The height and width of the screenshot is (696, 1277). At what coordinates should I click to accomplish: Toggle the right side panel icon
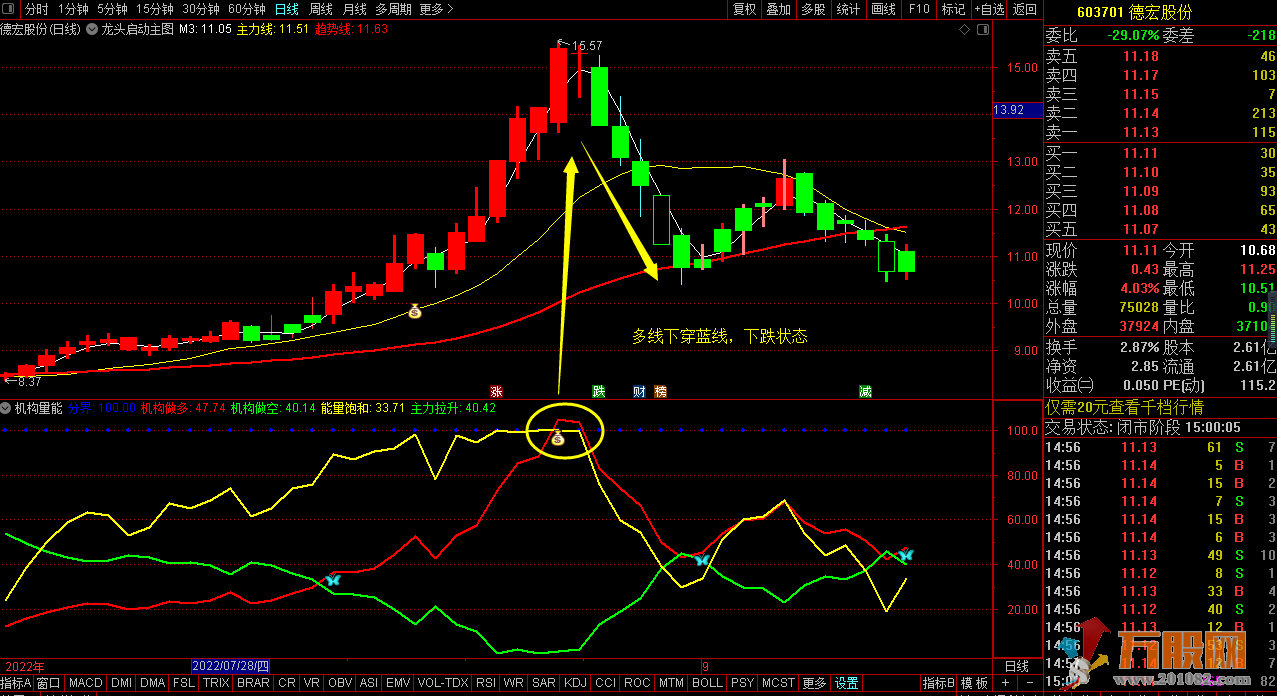click(983, 29)
